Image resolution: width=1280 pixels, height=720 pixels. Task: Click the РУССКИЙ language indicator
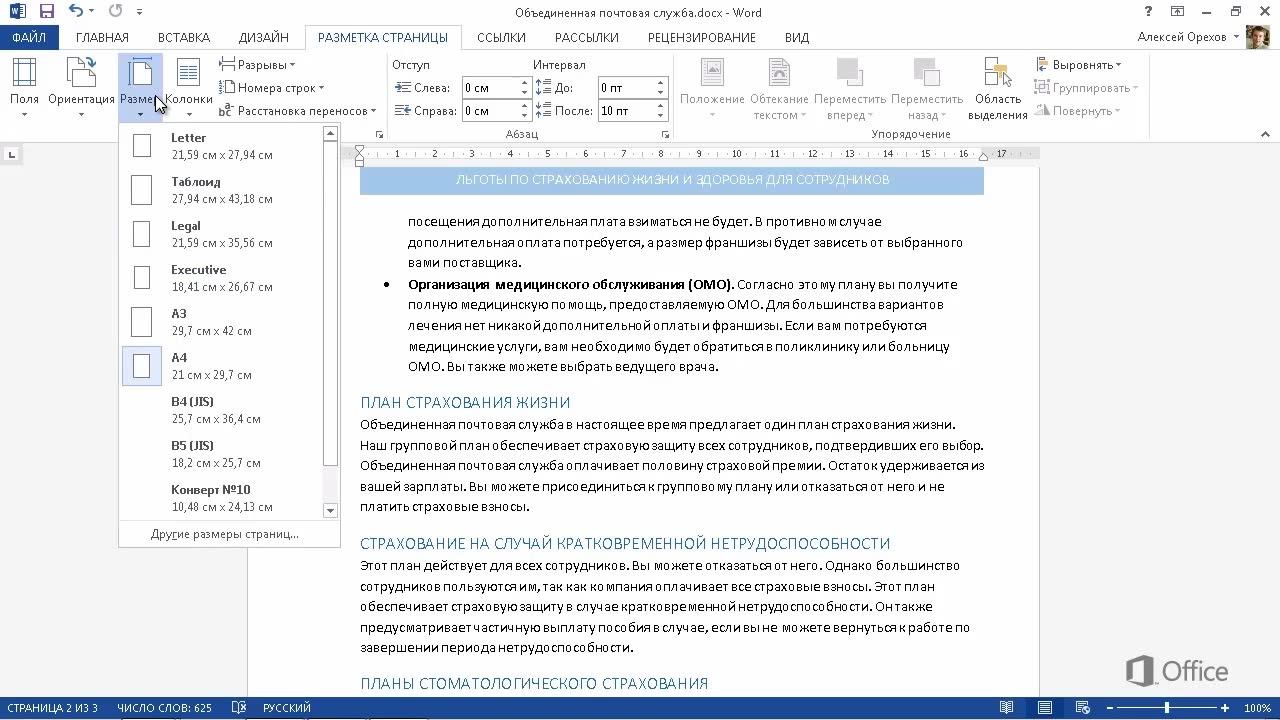pos(287,708)
